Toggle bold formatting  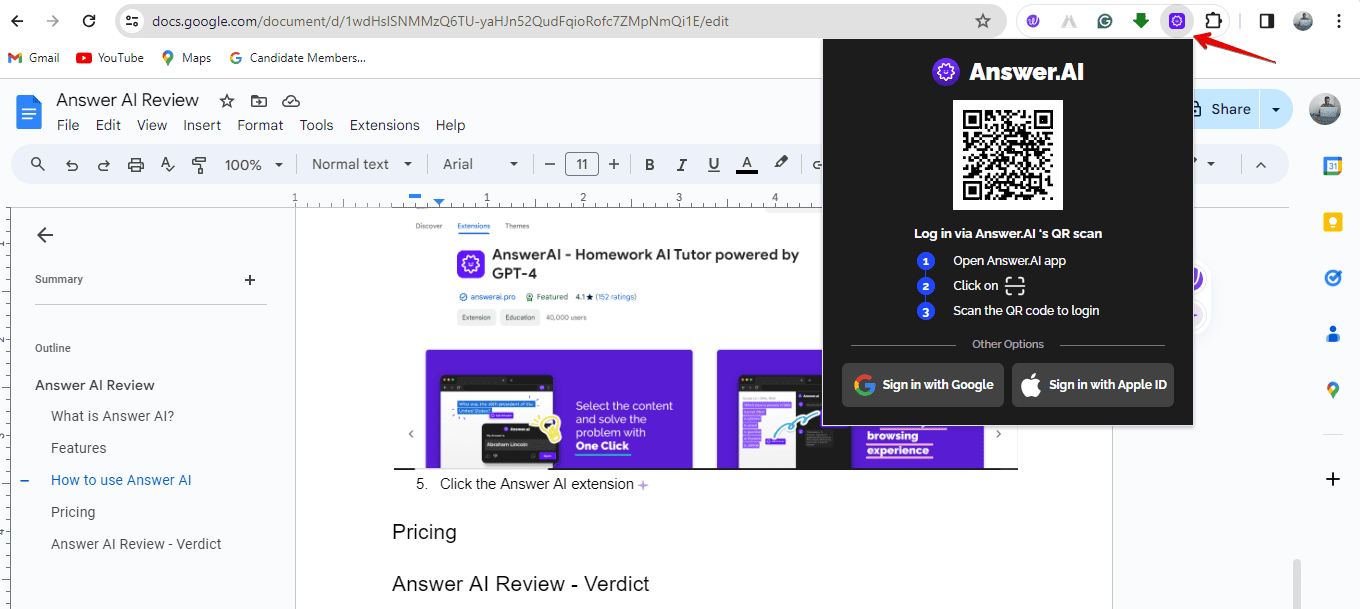[x=649, y=164]
